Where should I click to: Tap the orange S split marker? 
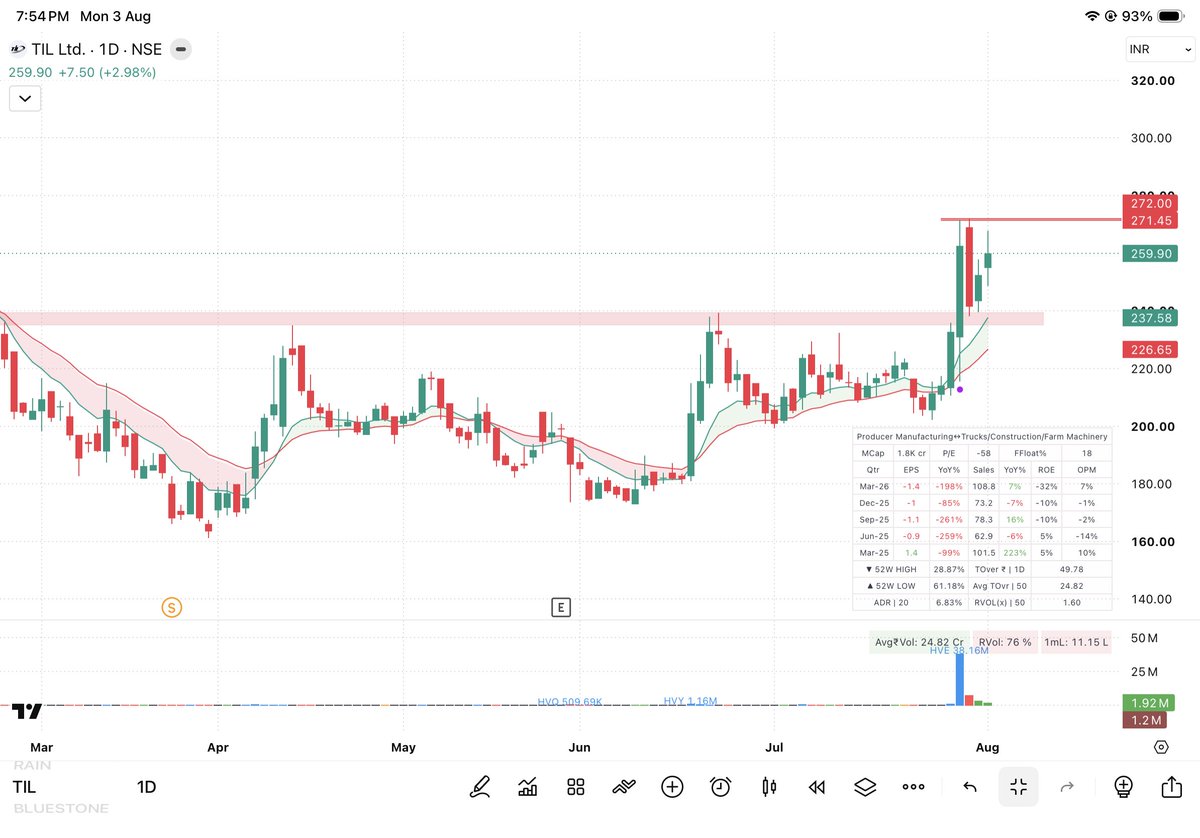click(172, 607)
